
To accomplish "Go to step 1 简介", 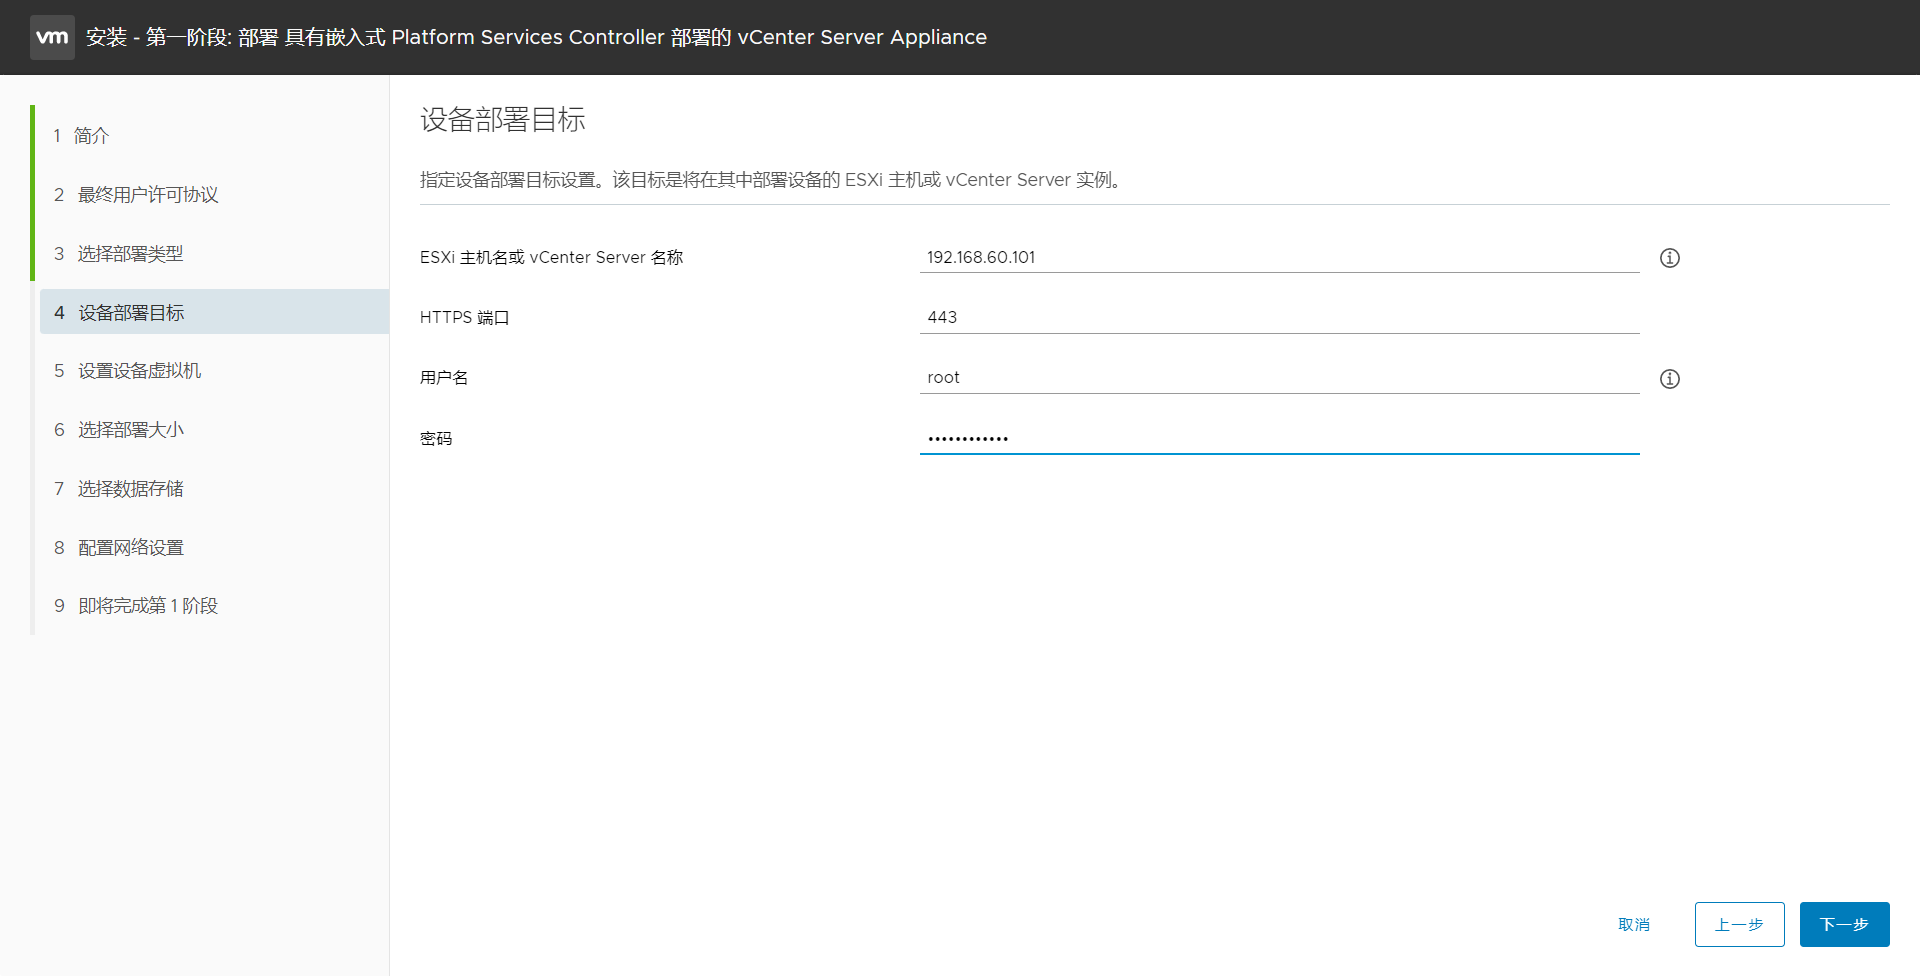I will [x=81, y=135].
